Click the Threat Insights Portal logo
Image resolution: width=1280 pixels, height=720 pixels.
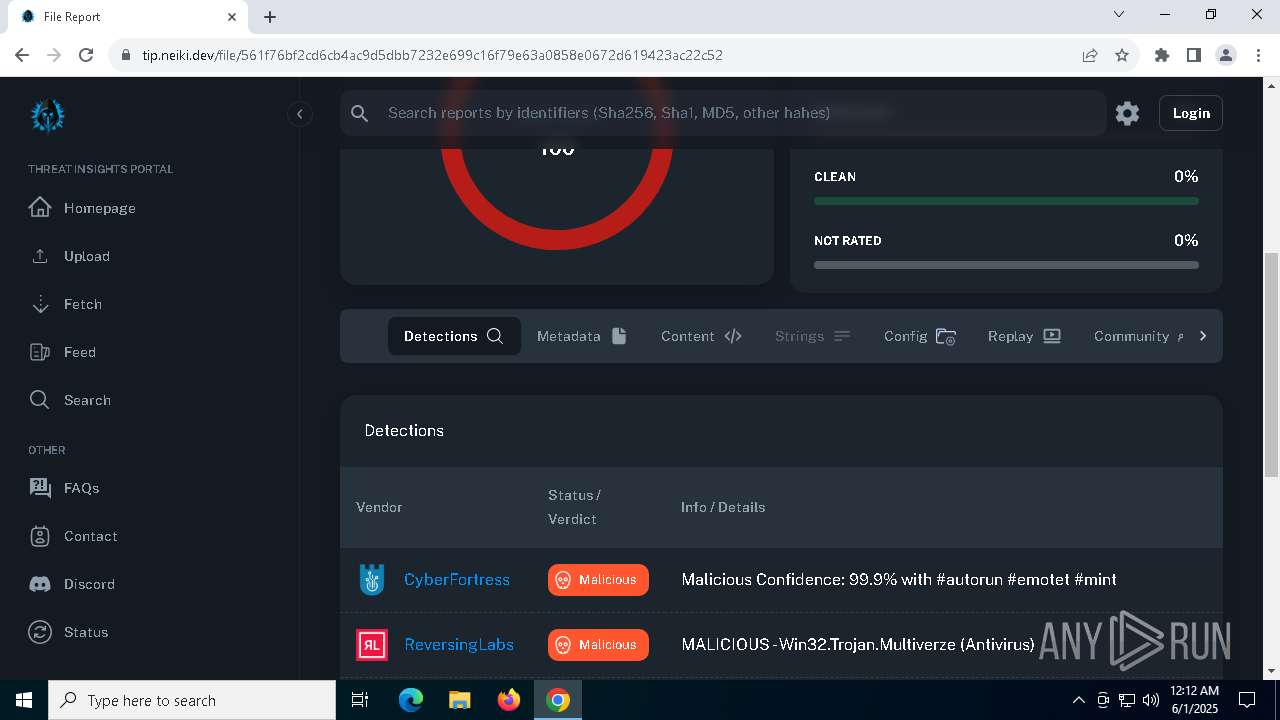pos(47,115)
